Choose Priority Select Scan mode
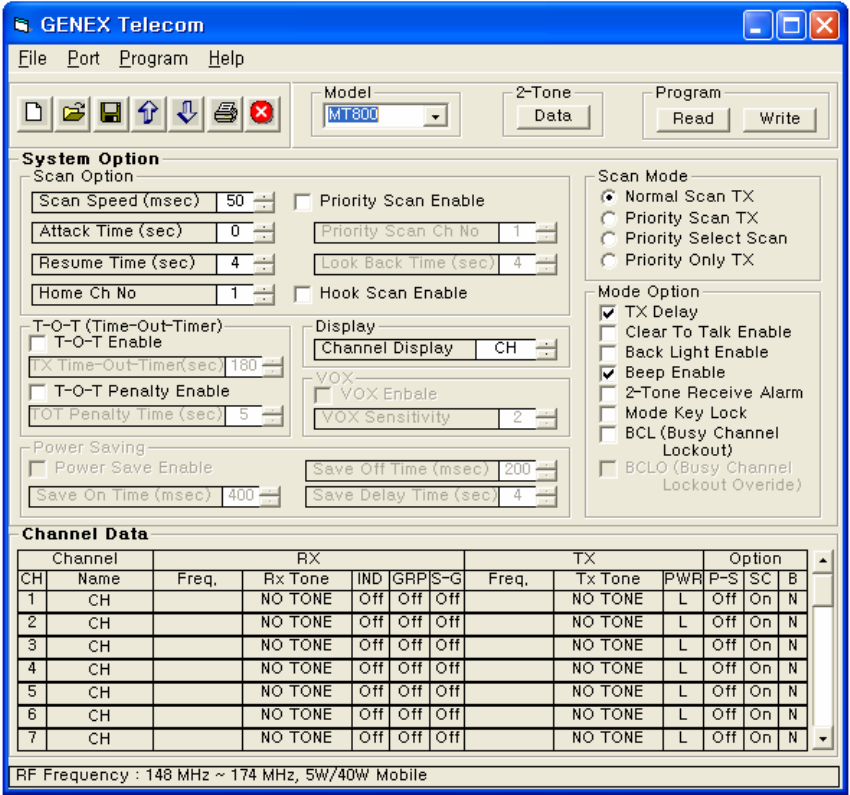 pyautogui.click(x=609, y=239)
